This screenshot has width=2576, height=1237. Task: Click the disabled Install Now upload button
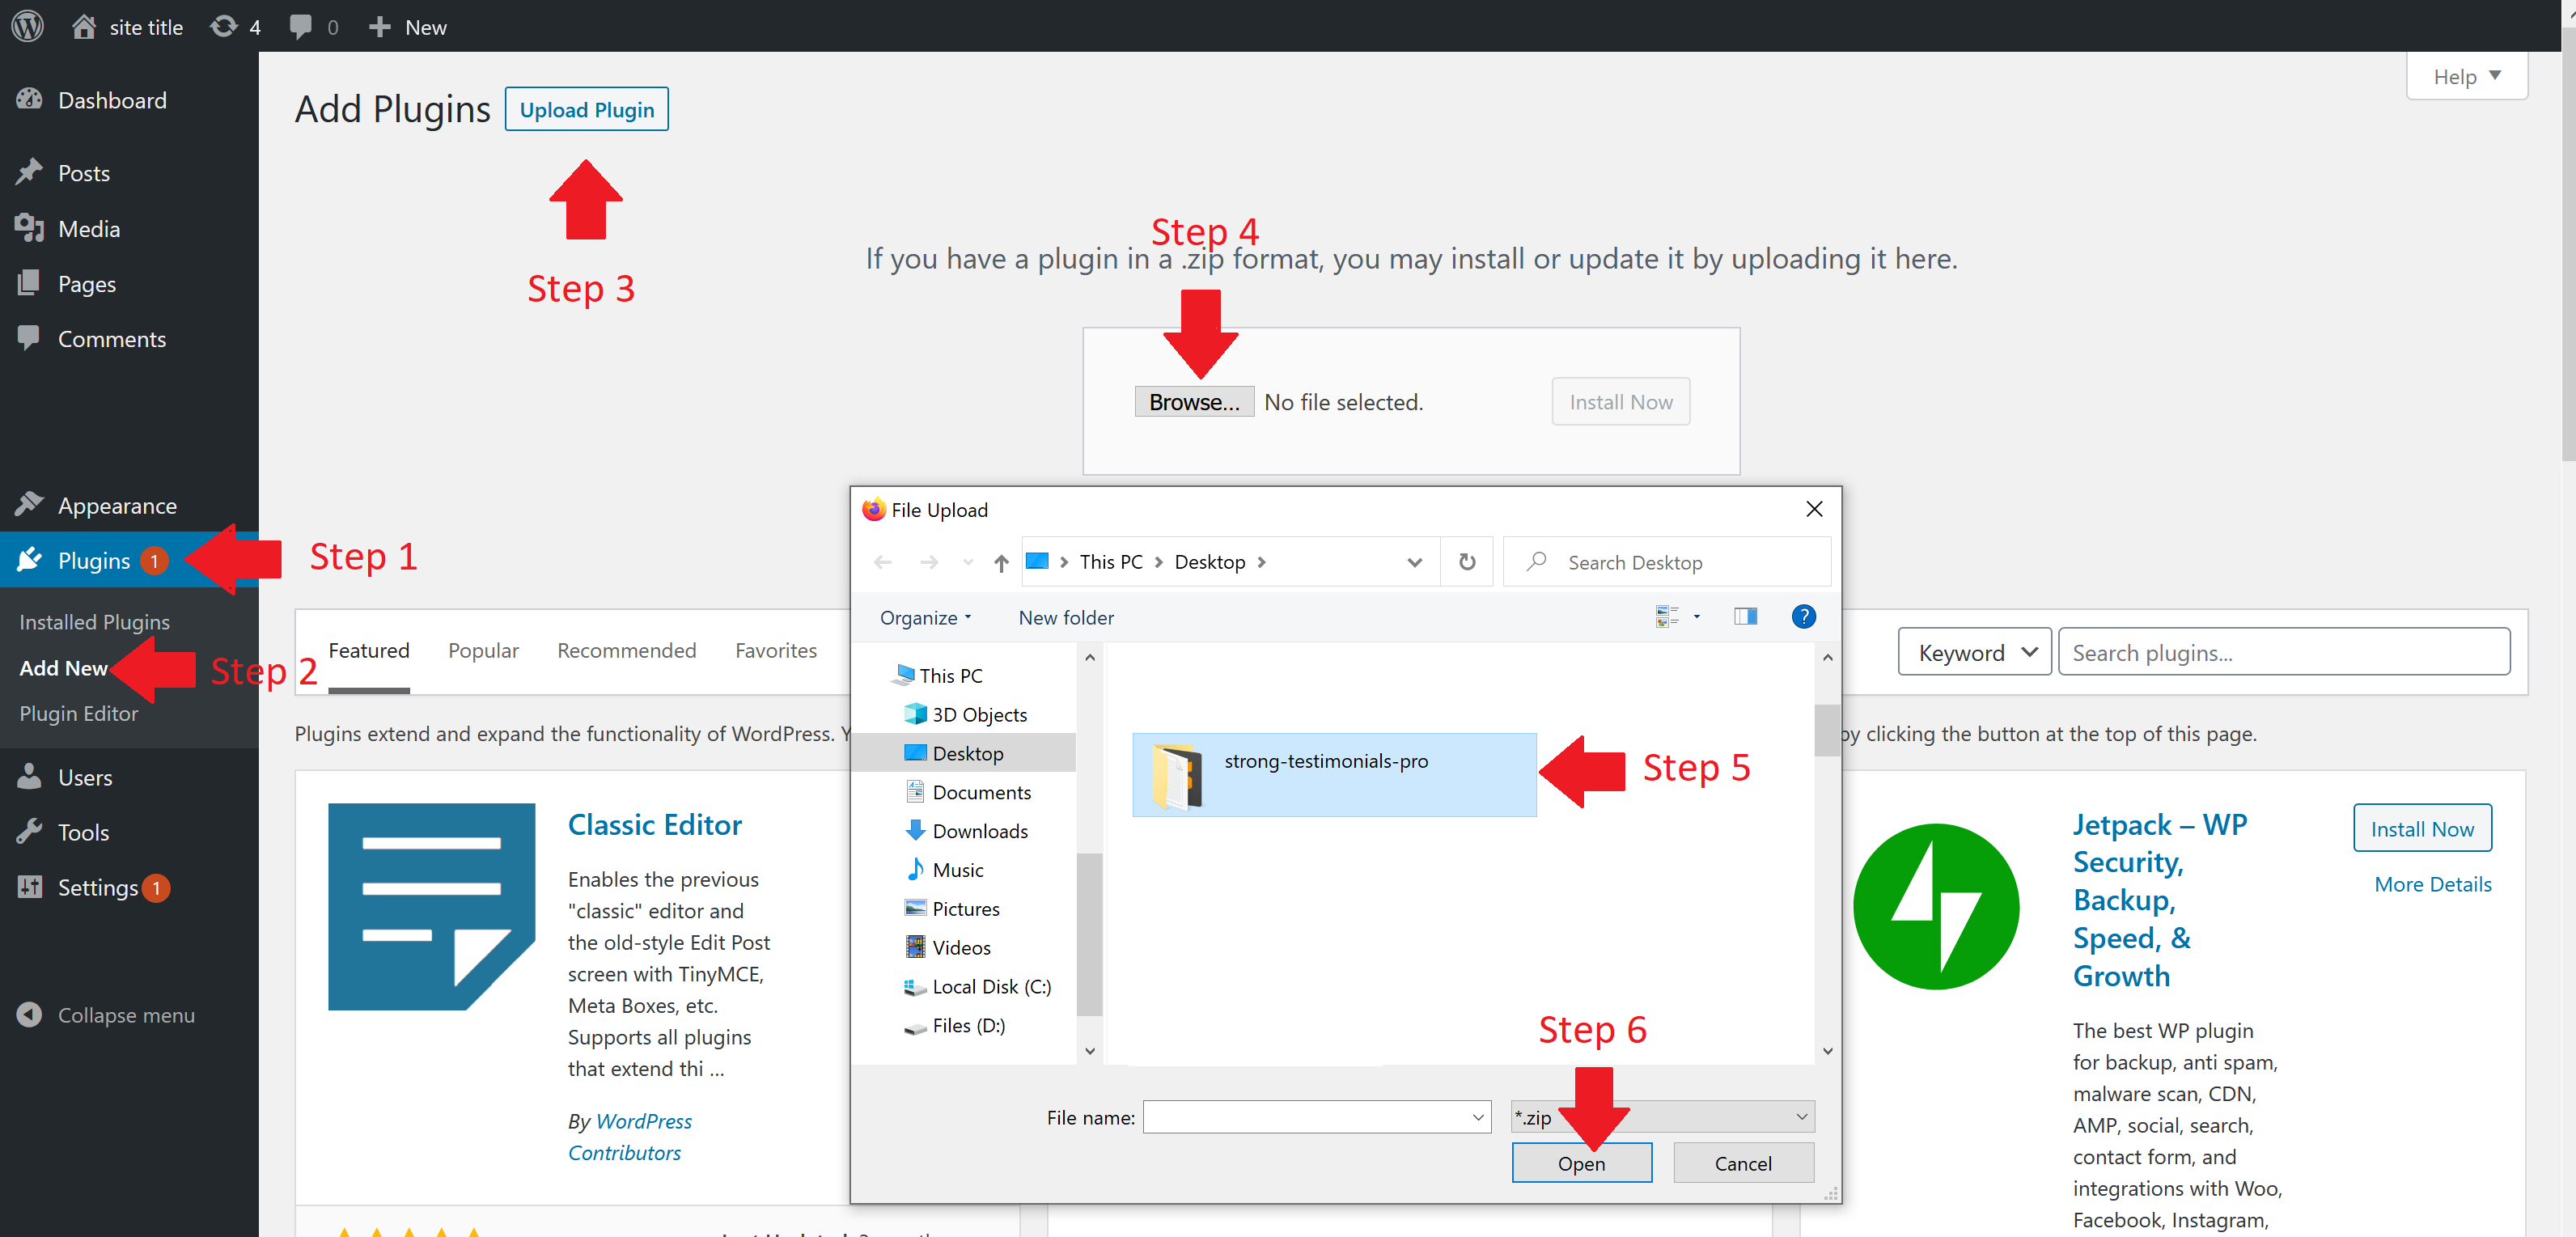pyautogui.click(x=1620, y=402)
